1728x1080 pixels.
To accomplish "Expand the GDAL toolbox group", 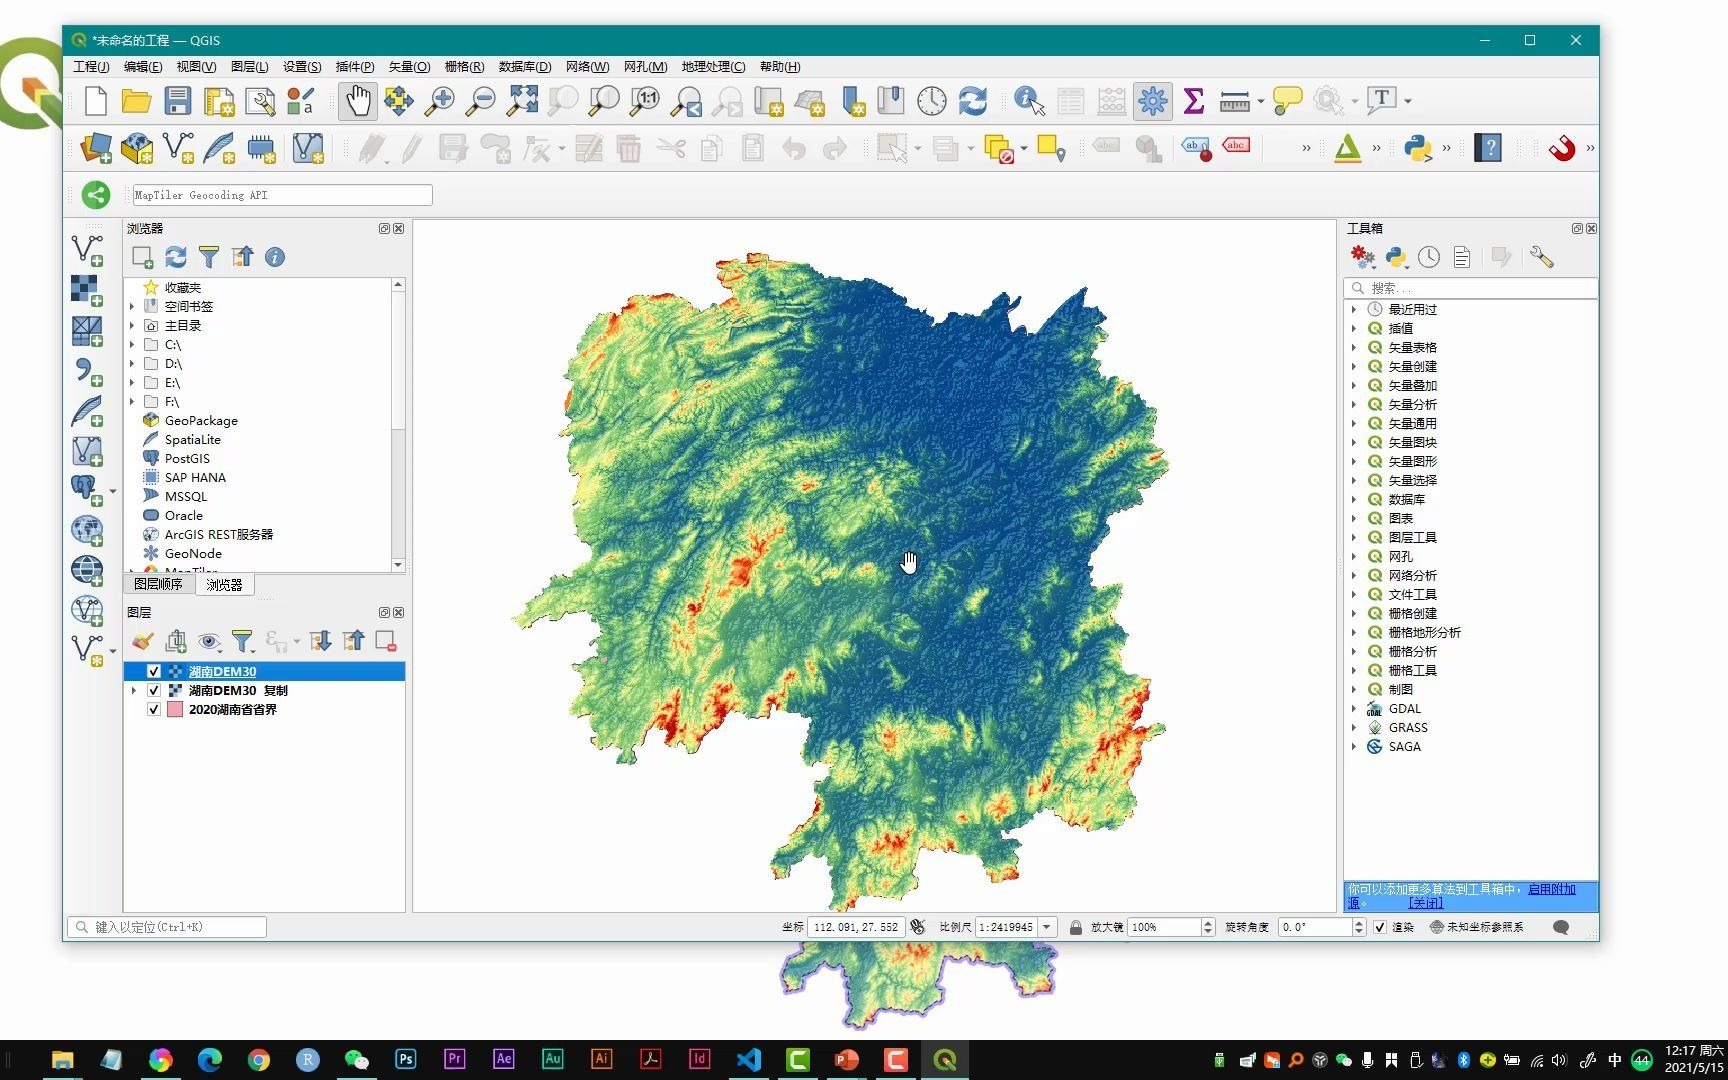I will coord(1354,709).
